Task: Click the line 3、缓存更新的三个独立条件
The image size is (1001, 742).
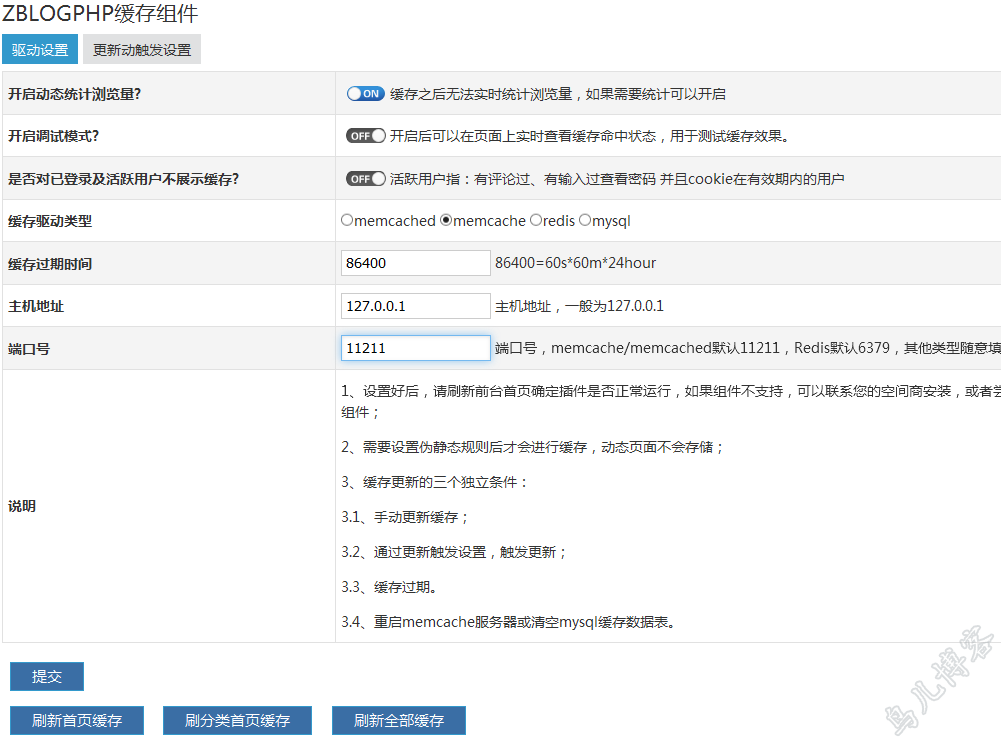Action: pyautogui.click(x=434, y=482)
